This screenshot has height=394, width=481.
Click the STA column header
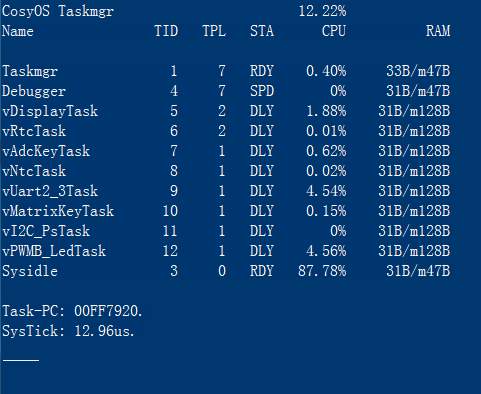click(262, 31)
